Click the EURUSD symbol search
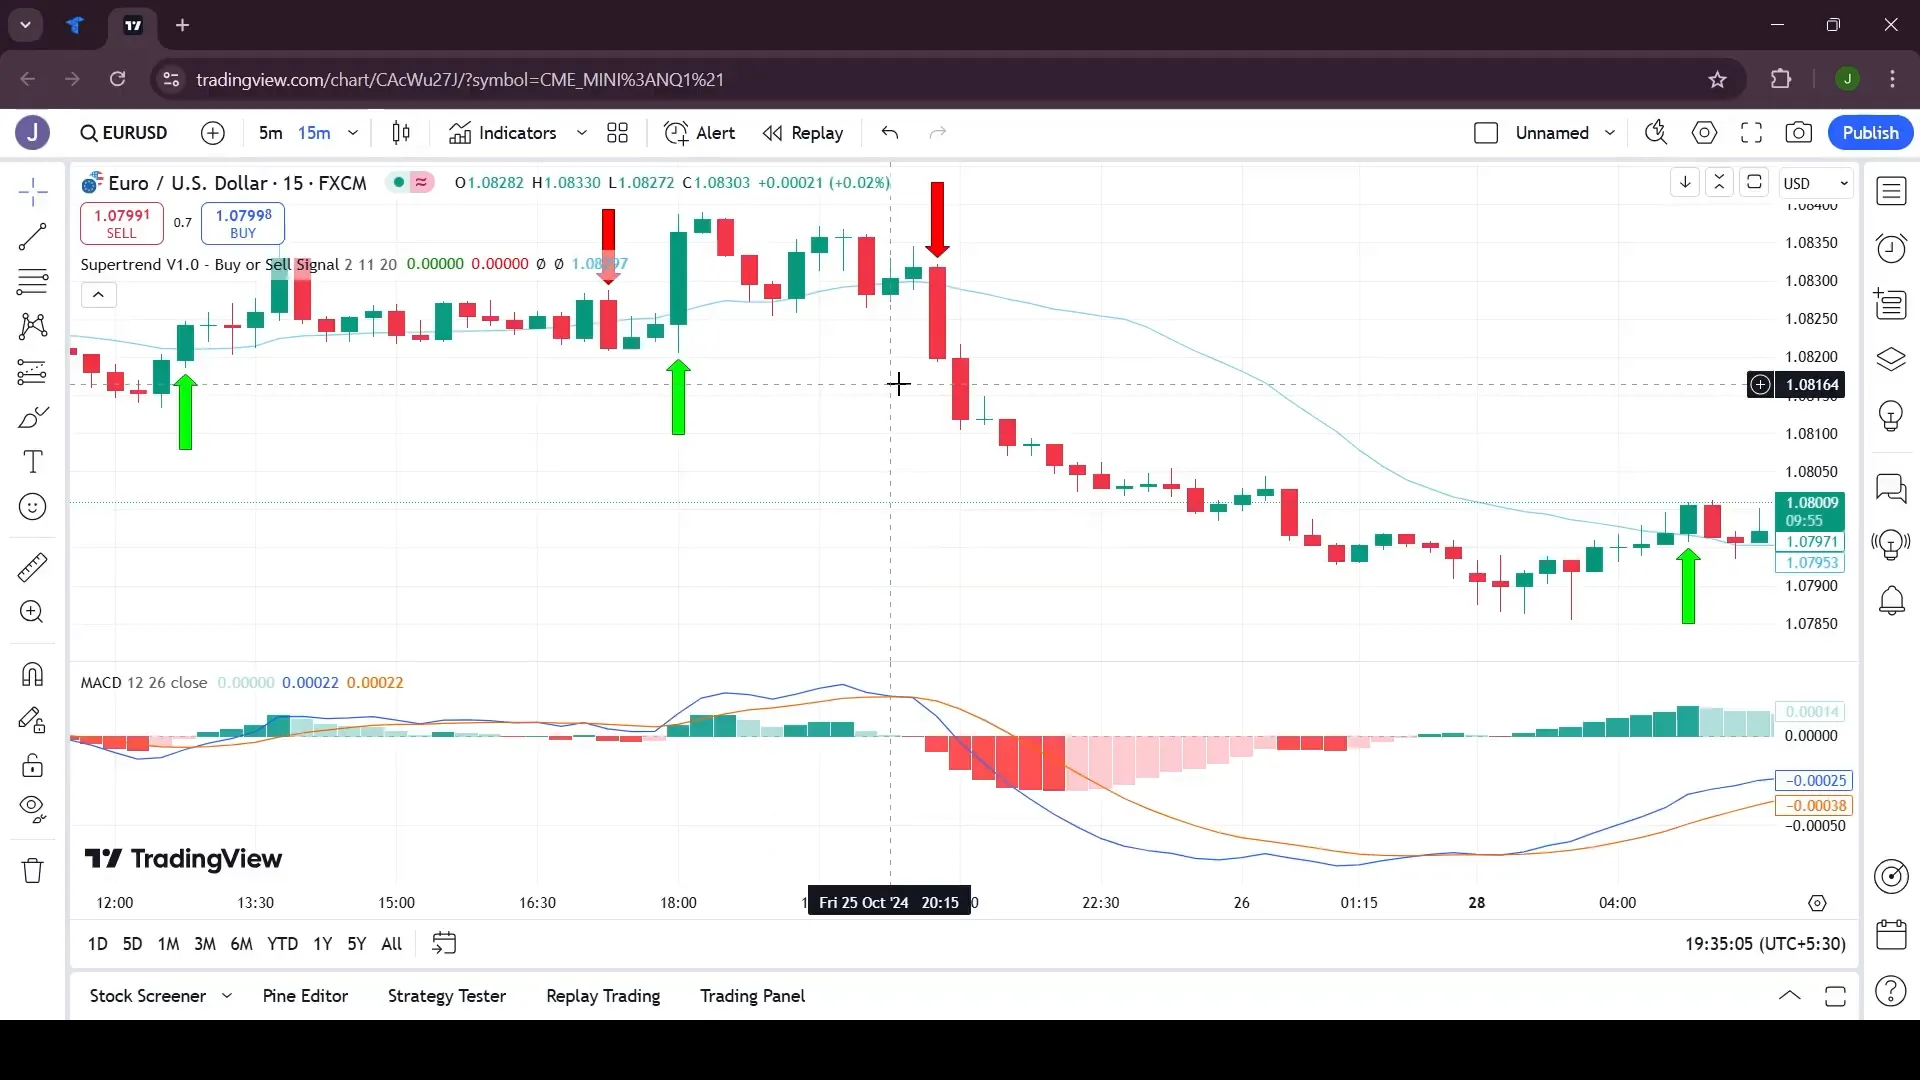 point(124,133)
